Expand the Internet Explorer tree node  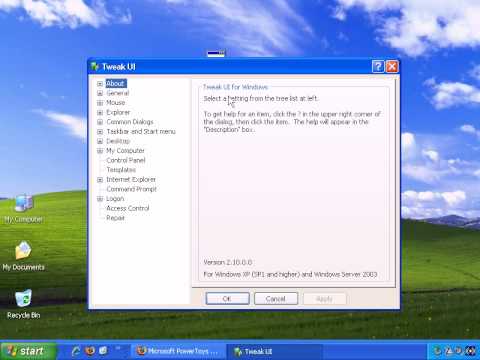[x=100, y=180]
